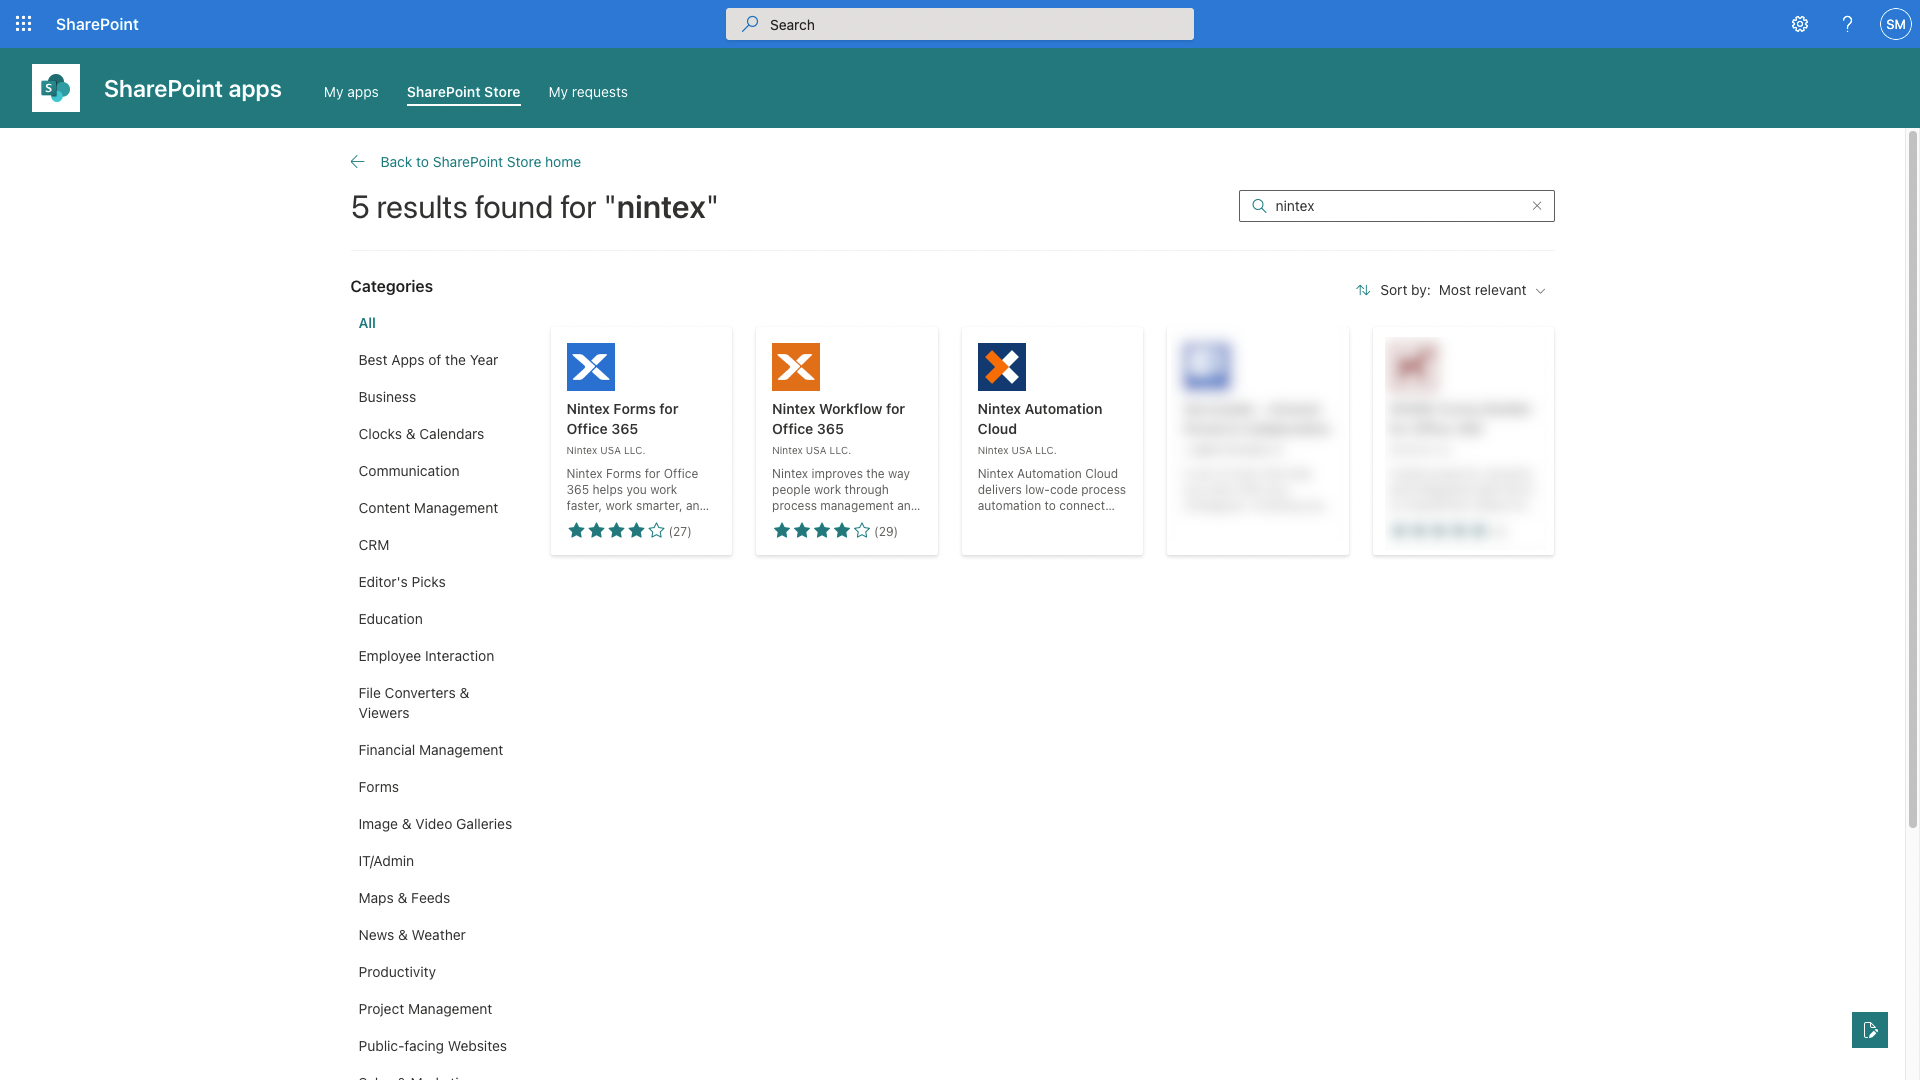Click the sort arrows icon beside Sort by
This screenshot has width=1920, height=1080.
pos(1363,290)
